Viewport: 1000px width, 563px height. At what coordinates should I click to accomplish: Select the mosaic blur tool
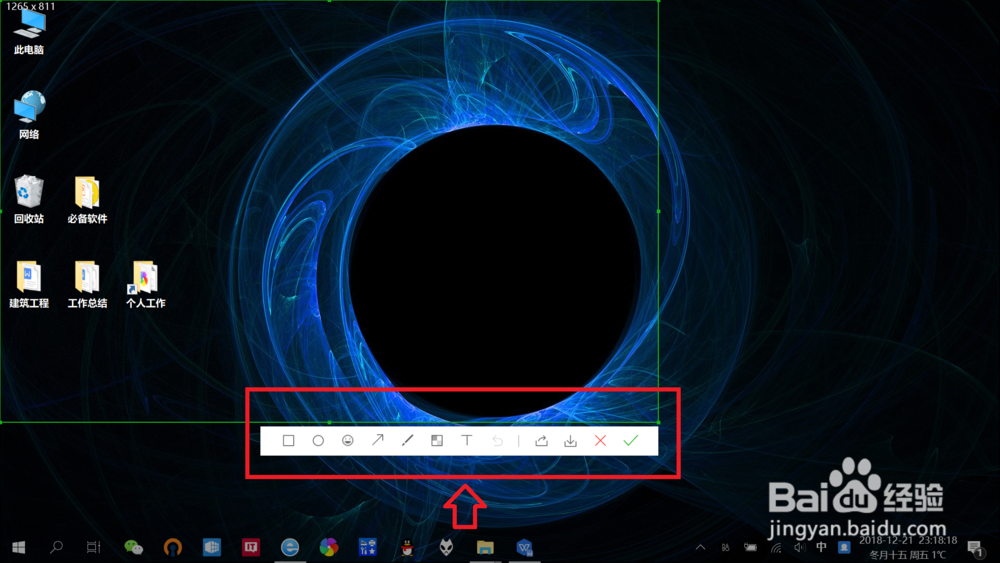click(437, 441)
